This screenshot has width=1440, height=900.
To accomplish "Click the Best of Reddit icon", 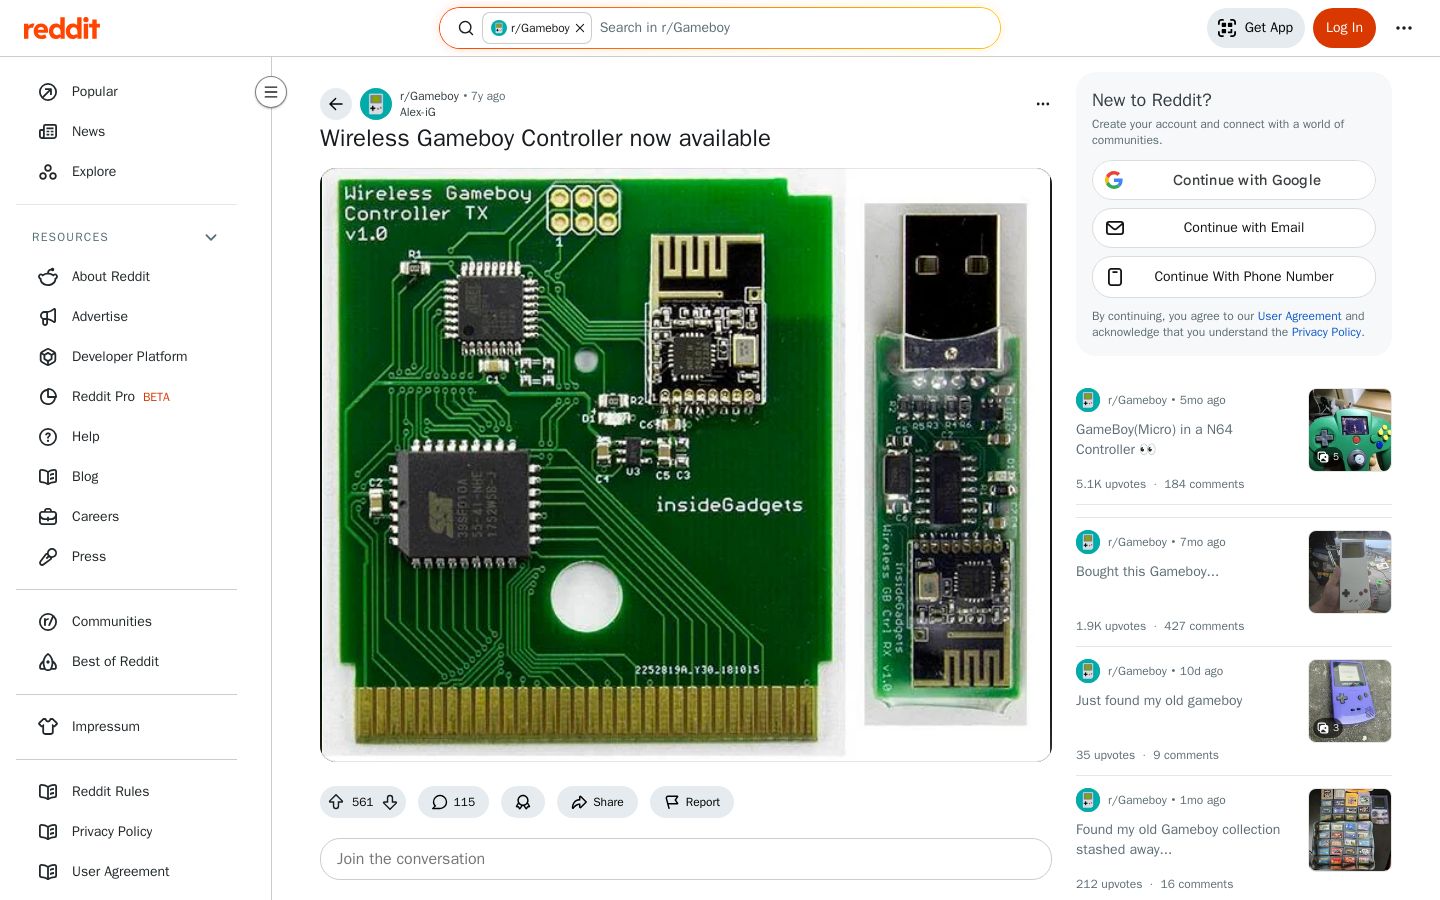I will click(48, 662).
